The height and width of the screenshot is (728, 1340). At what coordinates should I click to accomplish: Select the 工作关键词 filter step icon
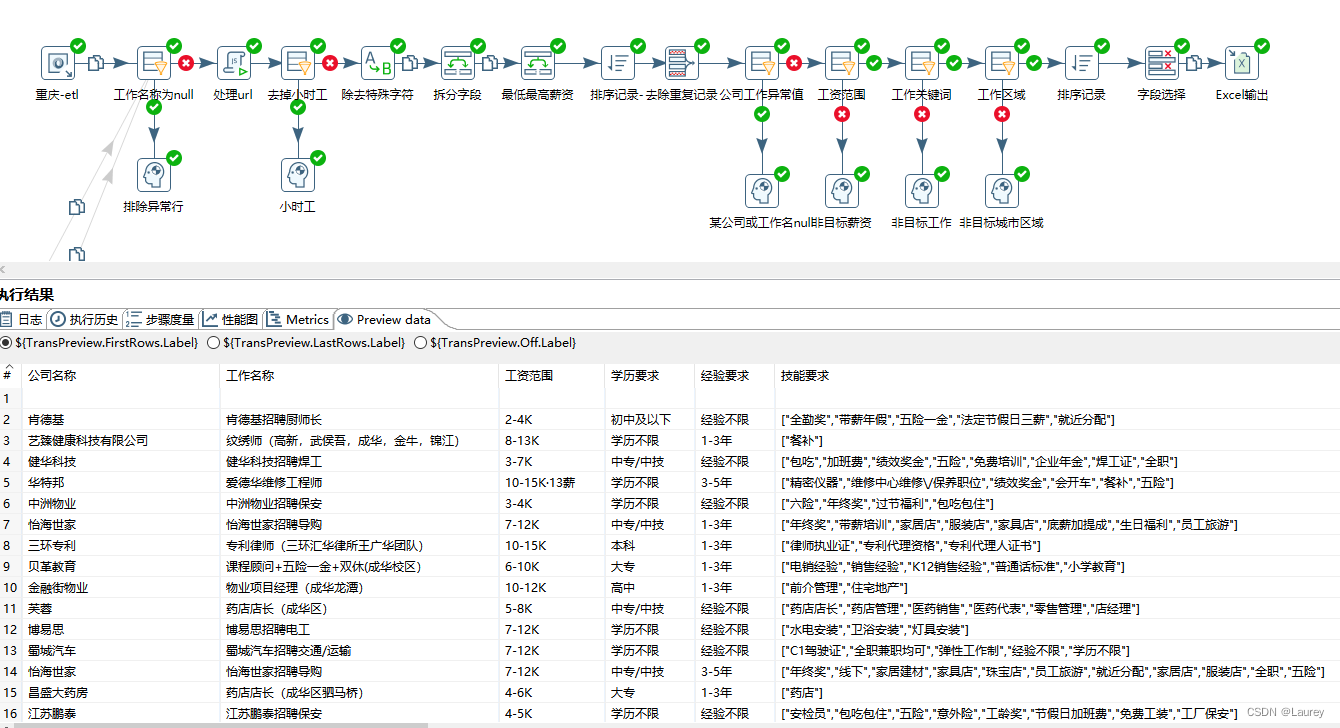(x=921, y=62)
